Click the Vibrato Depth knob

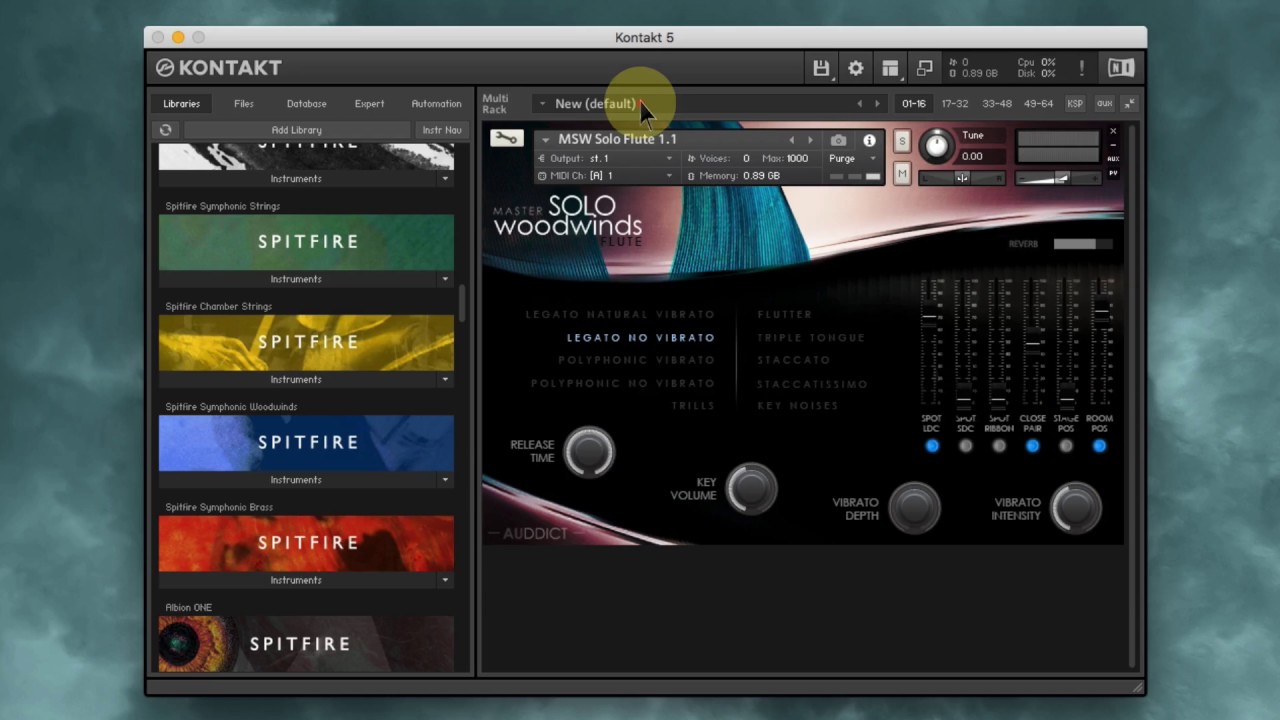coord(914,507)
